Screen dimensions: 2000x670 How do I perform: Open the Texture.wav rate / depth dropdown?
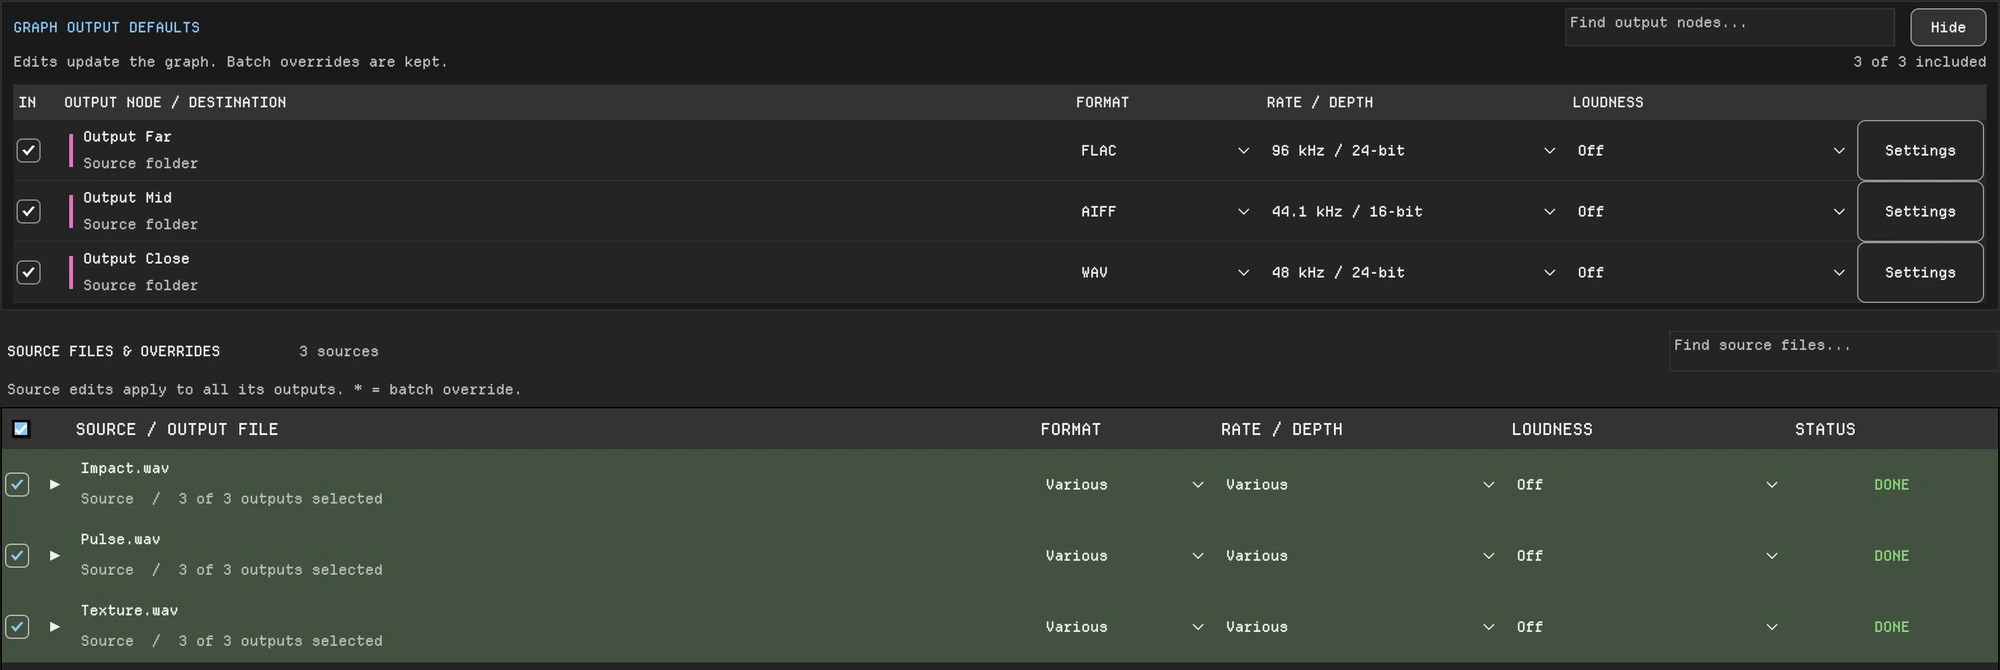click(1360, 627)
